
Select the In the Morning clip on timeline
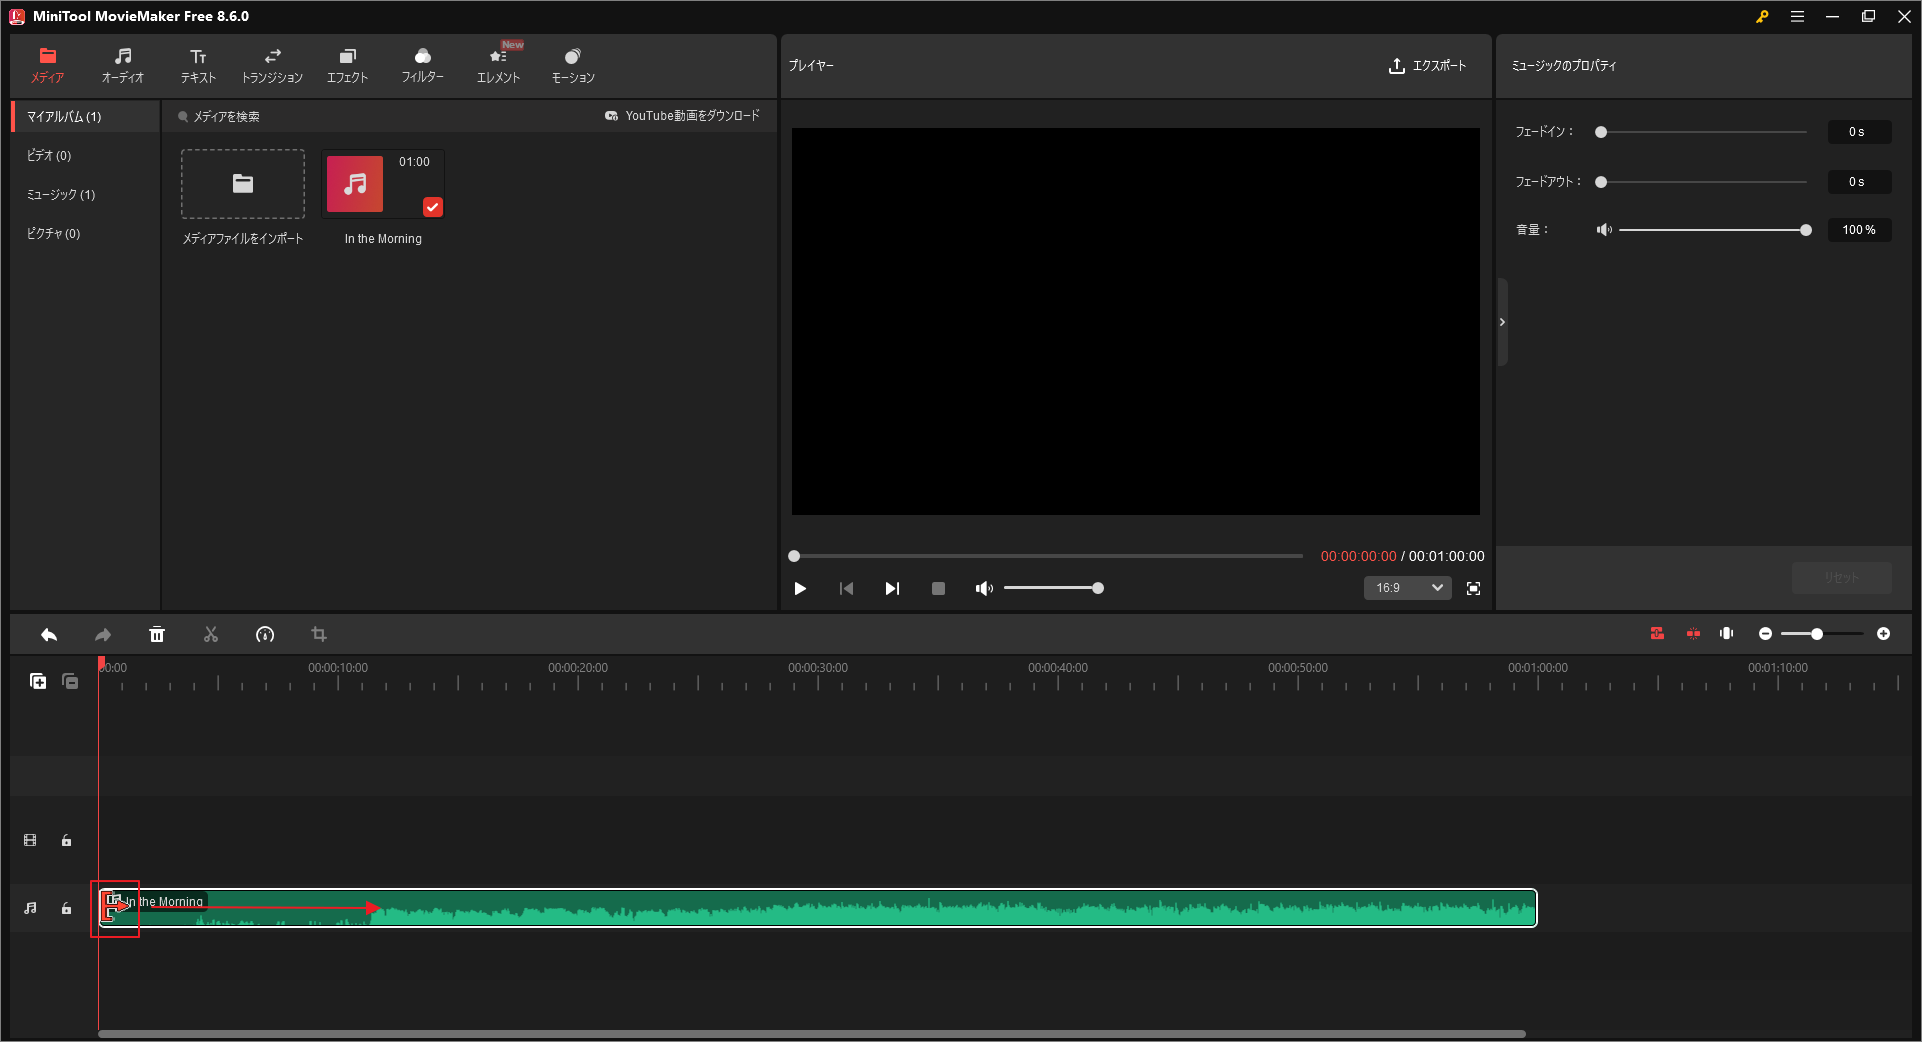800,908
